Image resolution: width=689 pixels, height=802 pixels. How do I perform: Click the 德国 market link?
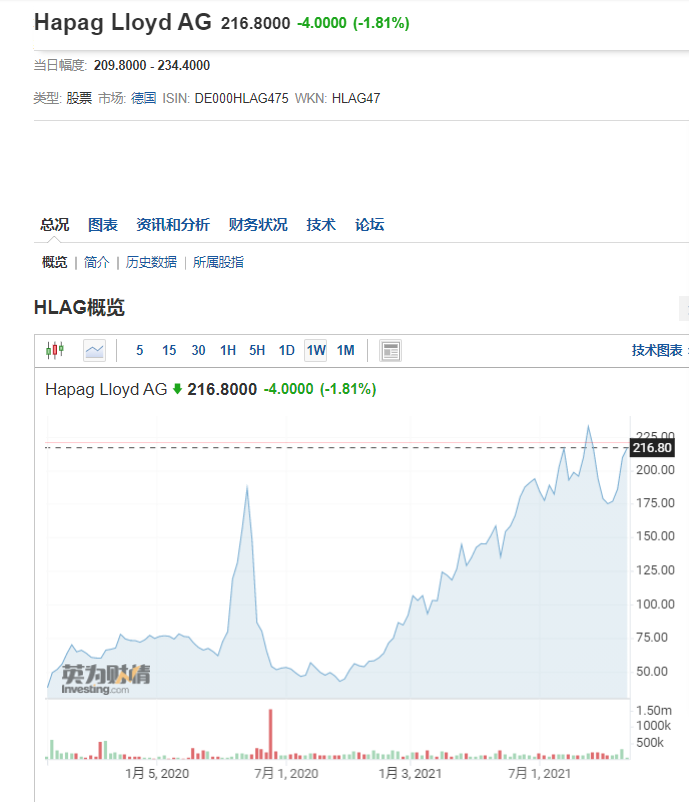[143, 98]
